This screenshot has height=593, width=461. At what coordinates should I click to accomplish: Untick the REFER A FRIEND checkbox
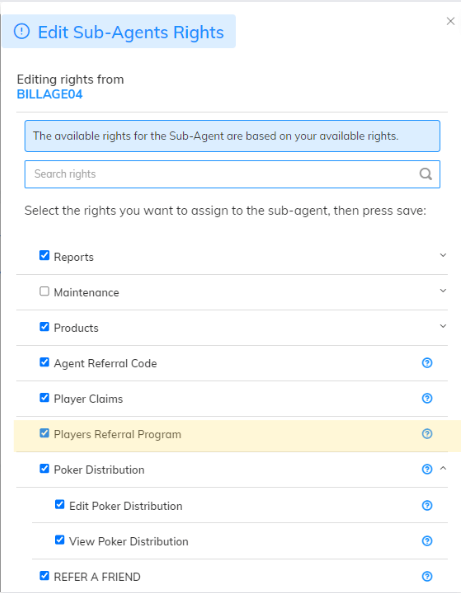(x=44, y=576)
